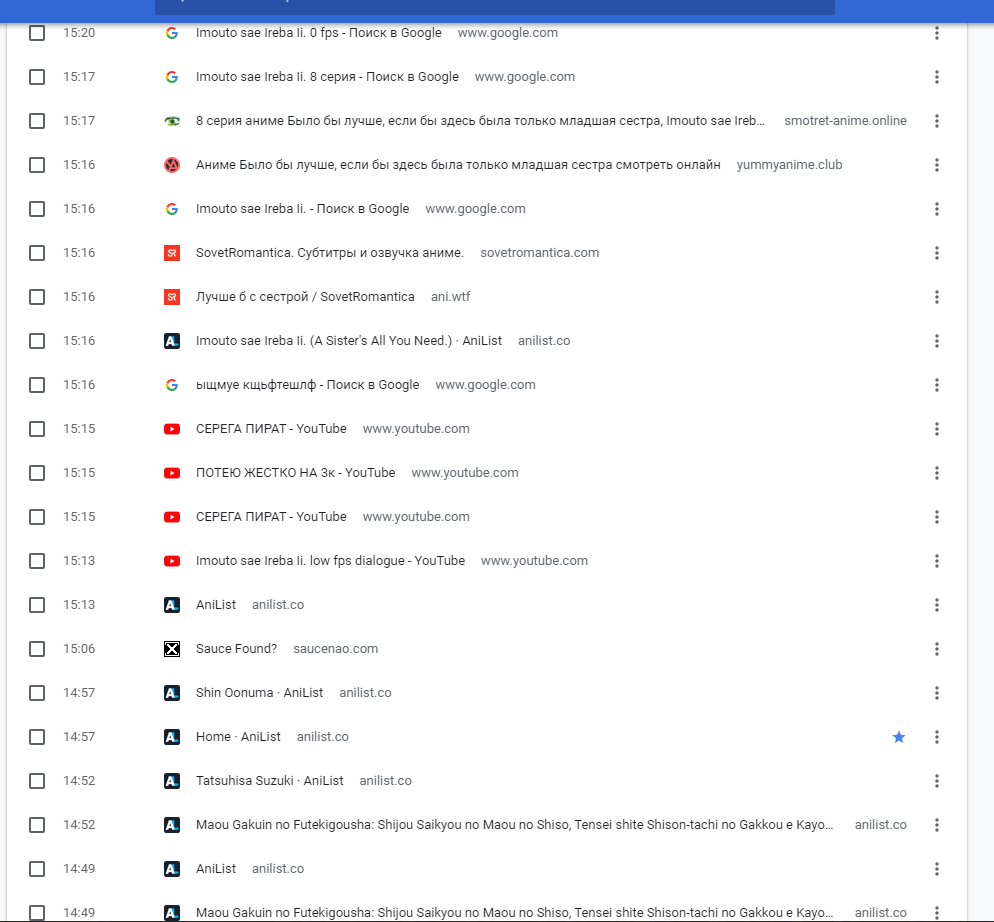
Task: Open more actions for yummyanime.club entry
Action: pos(936,165)
